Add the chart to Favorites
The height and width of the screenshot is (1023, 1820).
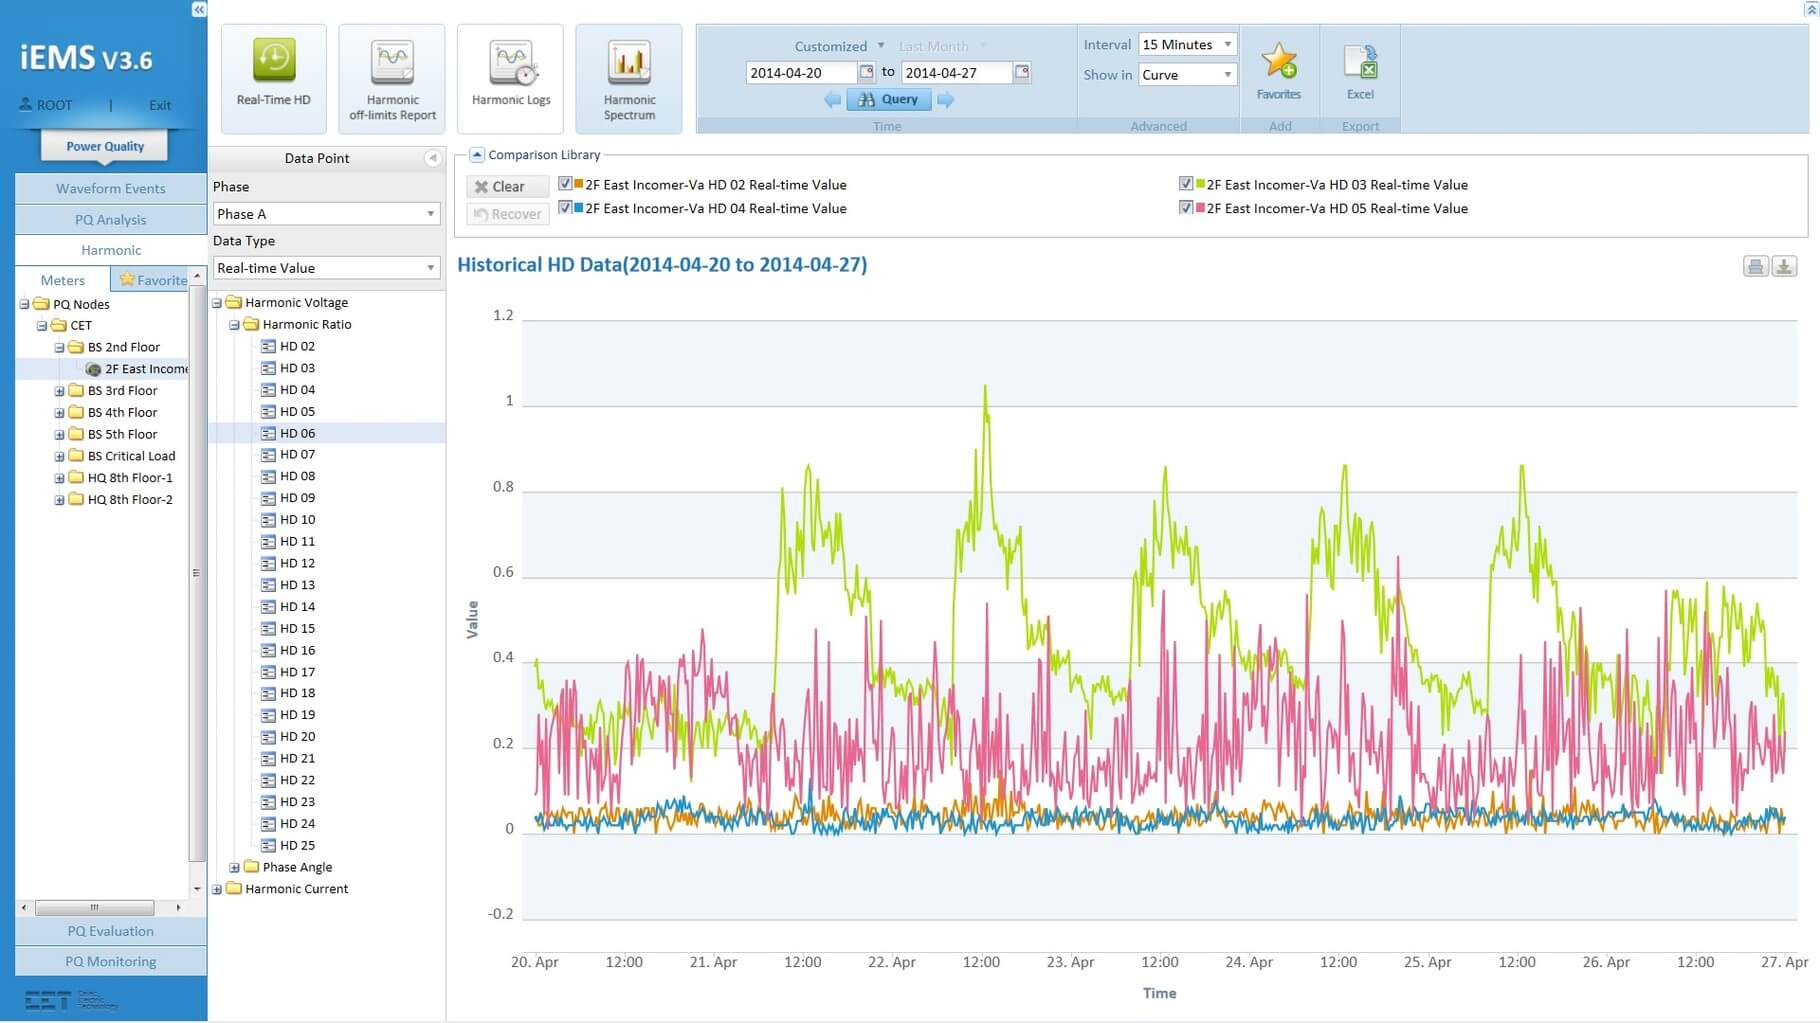tap(1278, 71)
